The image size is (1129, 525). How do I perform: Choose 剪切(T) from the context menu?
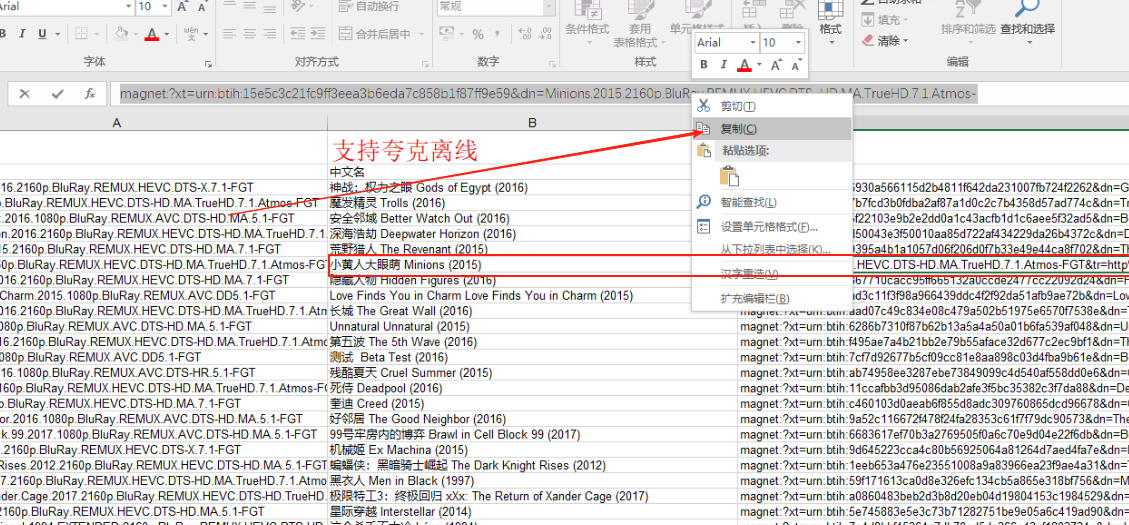pos(738,106)
